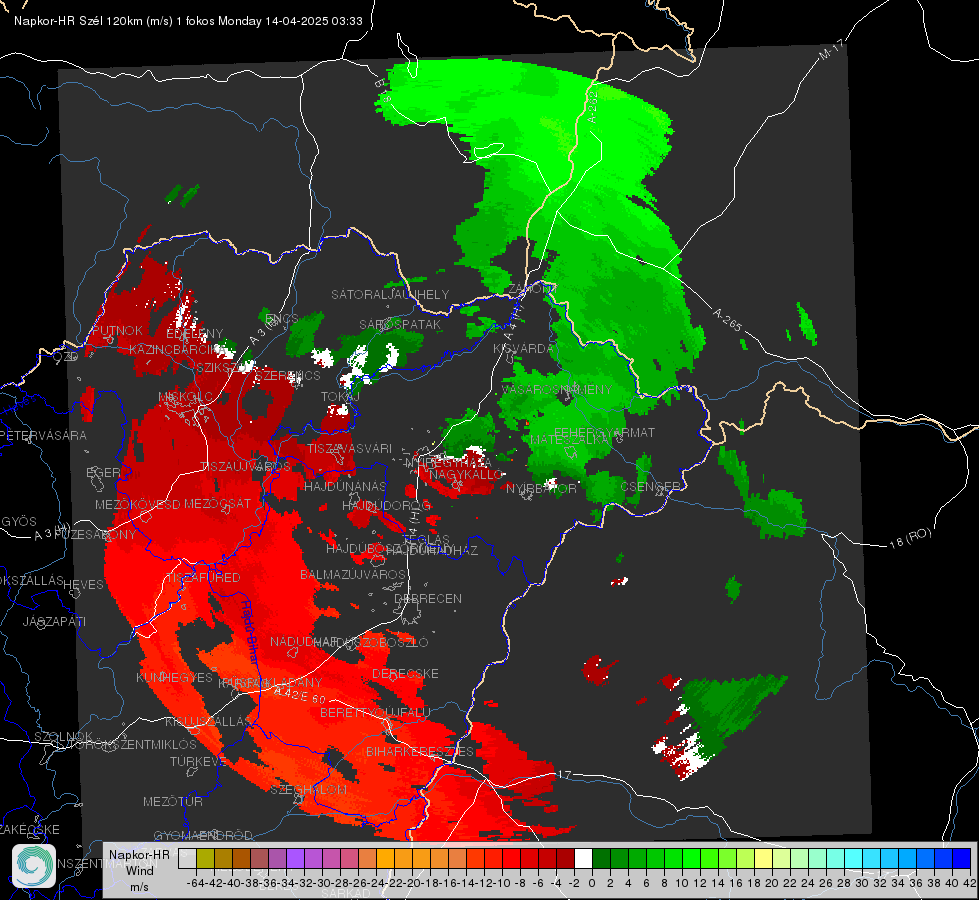Screen dimensions: 979x900
Task: Click the MEZŐTÚR city label
Action: (173, 801)
